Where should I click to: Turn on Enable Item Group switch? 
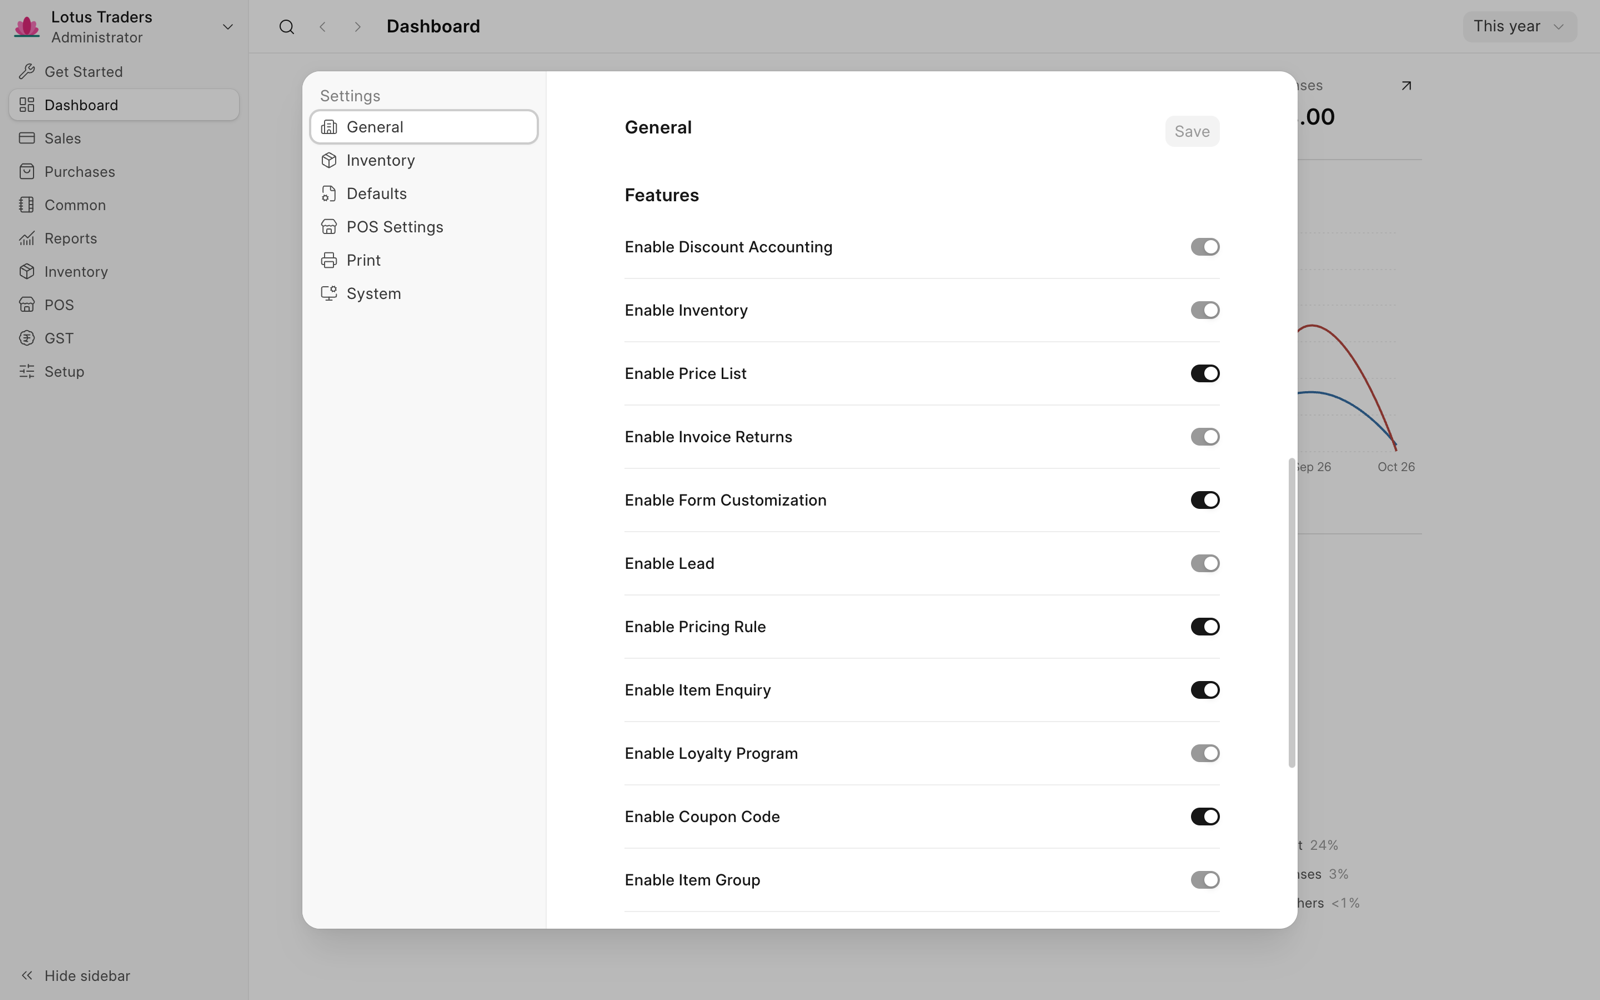tap(1205, 880)
